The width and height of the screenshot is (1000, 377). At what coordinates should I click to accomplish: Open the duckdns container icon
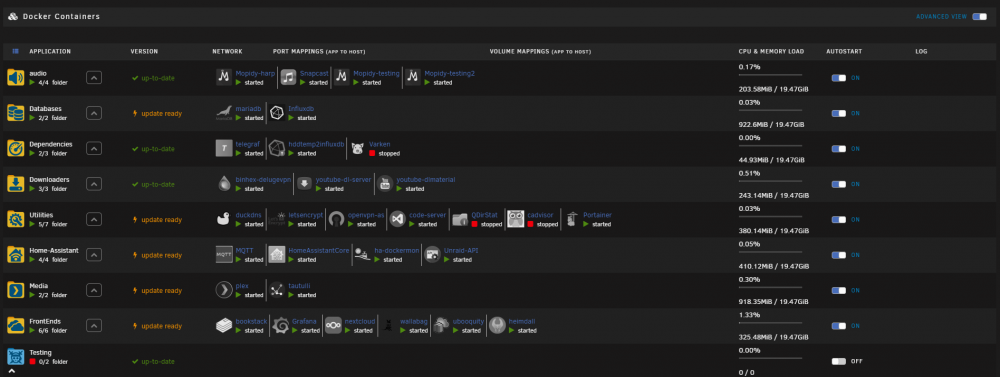click(x=224, y=219)
